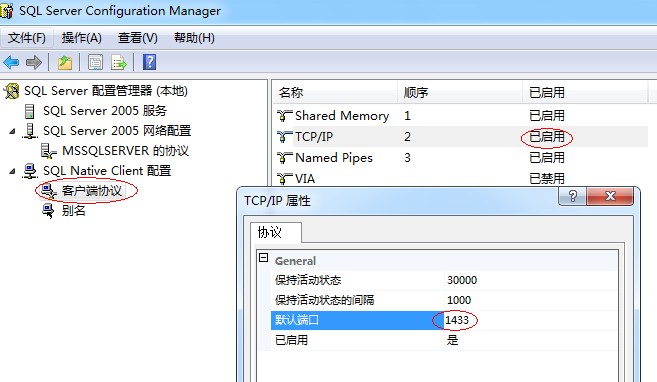The width and height of the screenshot is (657, 382).
Task: Click the MSSQLSERVER 的协议 icon
Action: 49,151
